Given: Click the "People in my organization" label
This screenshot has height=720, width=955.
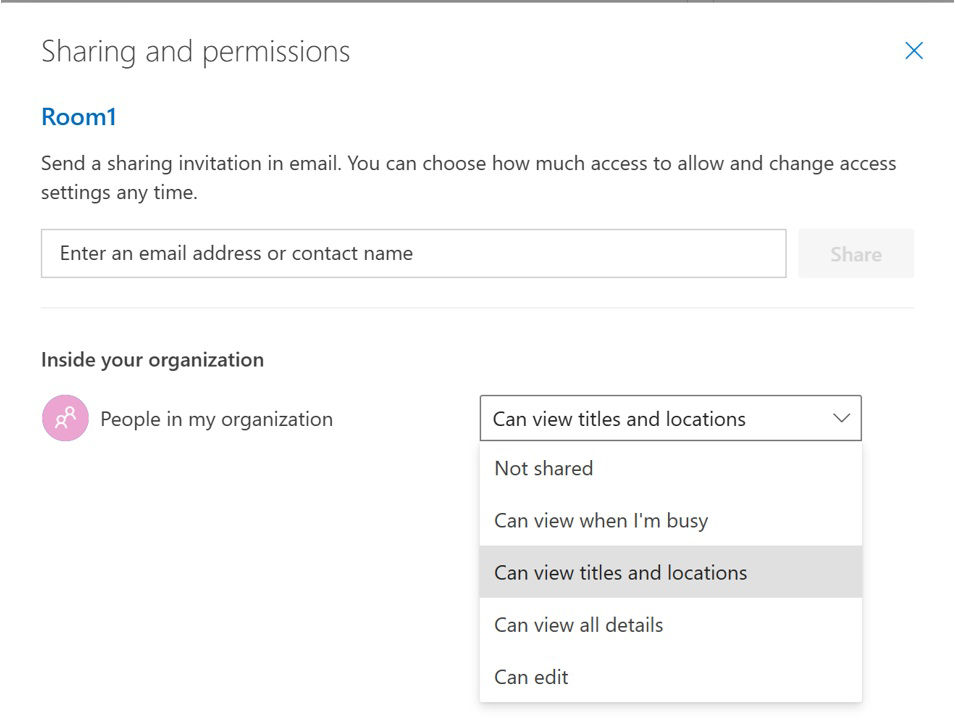Looking at the screenshot, I should (x=216, y=419).
